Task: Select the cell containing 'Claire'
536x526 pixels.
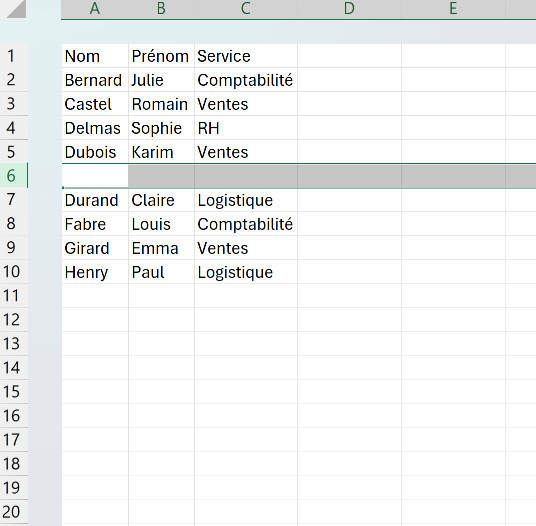Action: coord(161,200)
